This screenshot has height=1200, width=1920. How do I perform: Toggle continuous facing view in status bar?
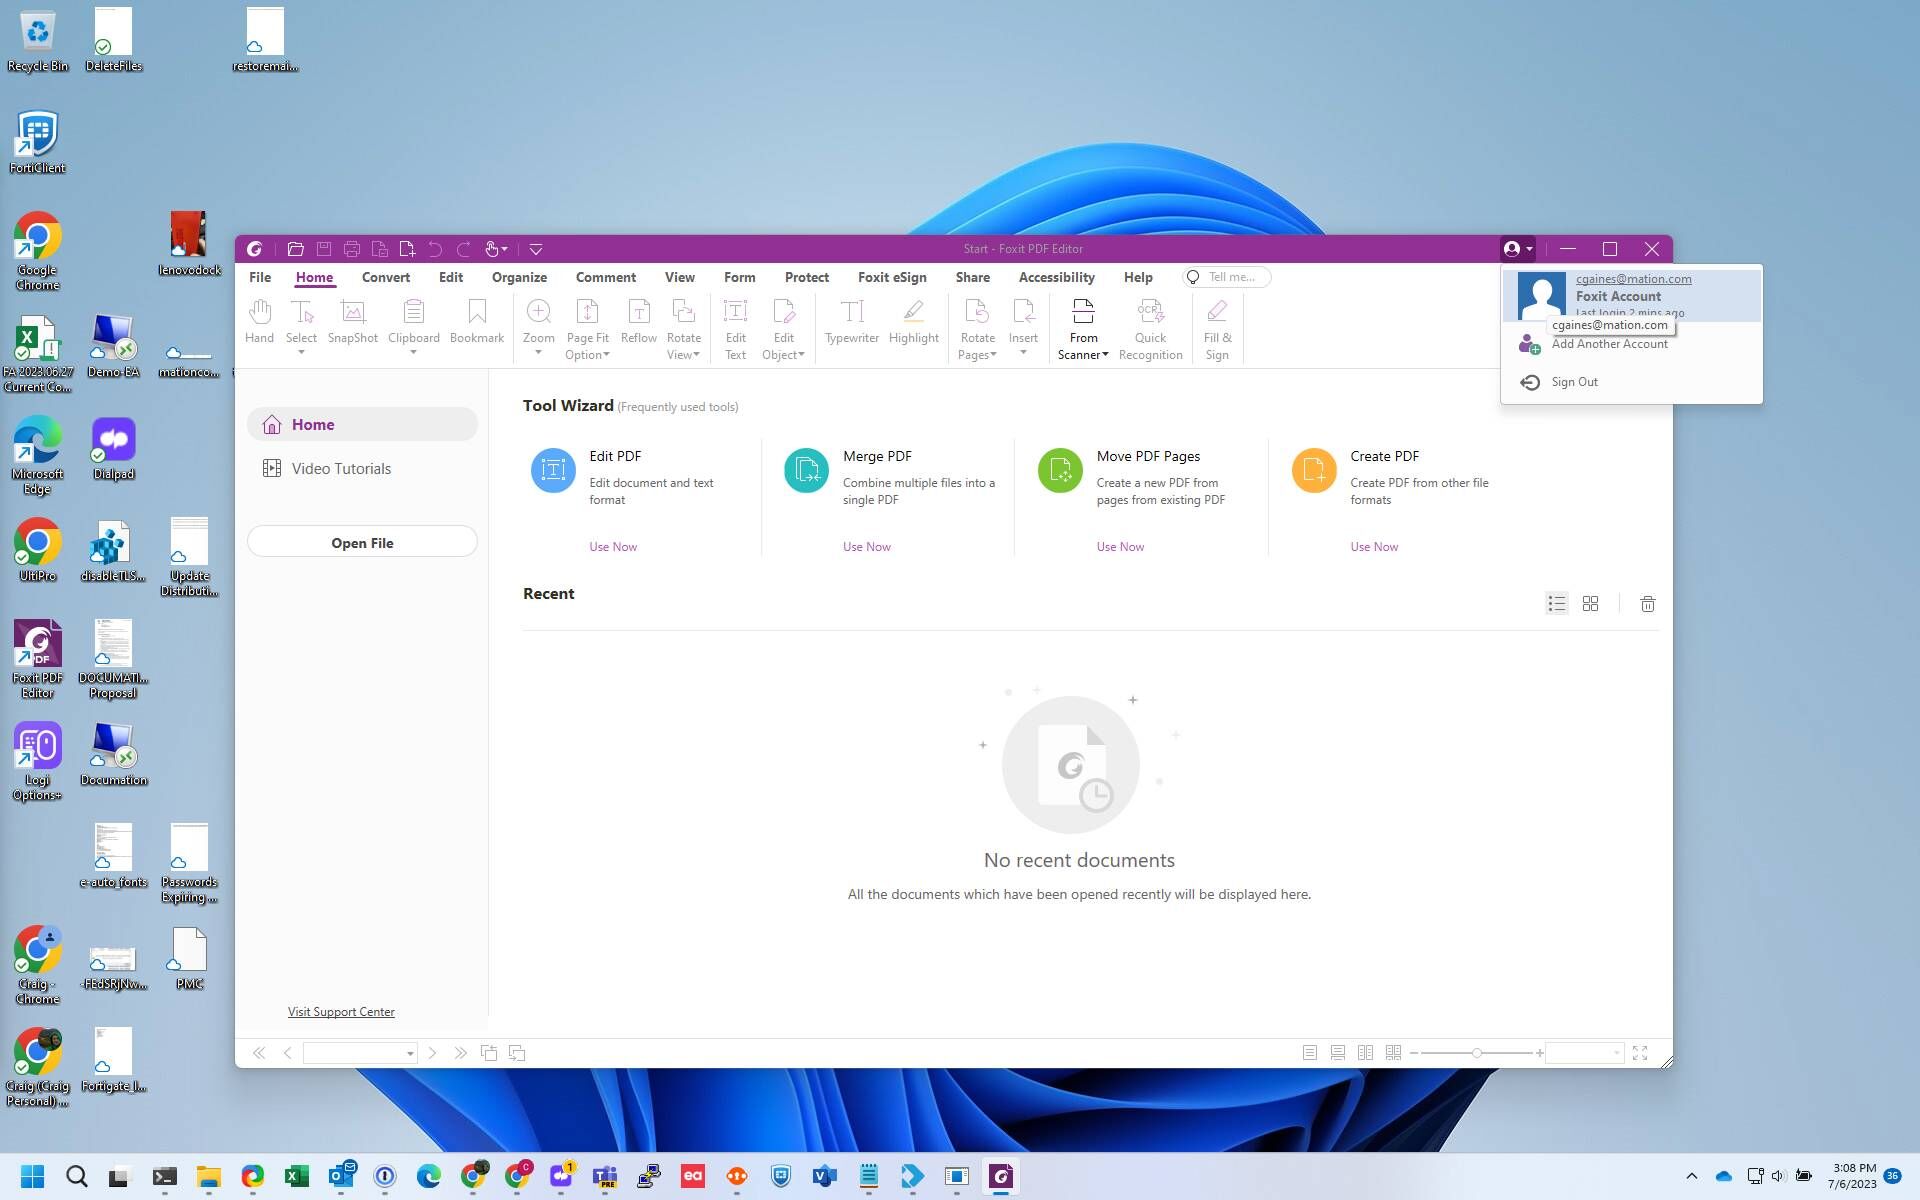(1393, 1053)
